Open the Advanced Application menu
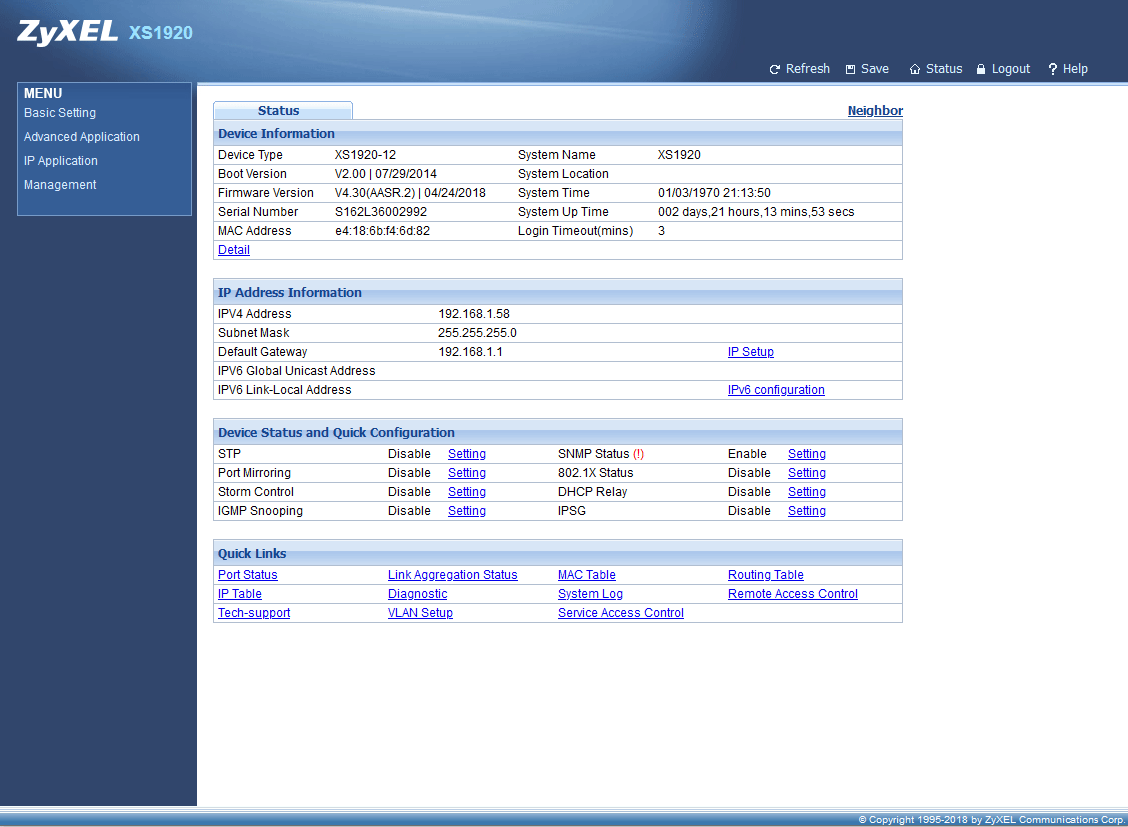Viewport: 1128px width, 827px height. pyautogui.click(x=81, y=137)
